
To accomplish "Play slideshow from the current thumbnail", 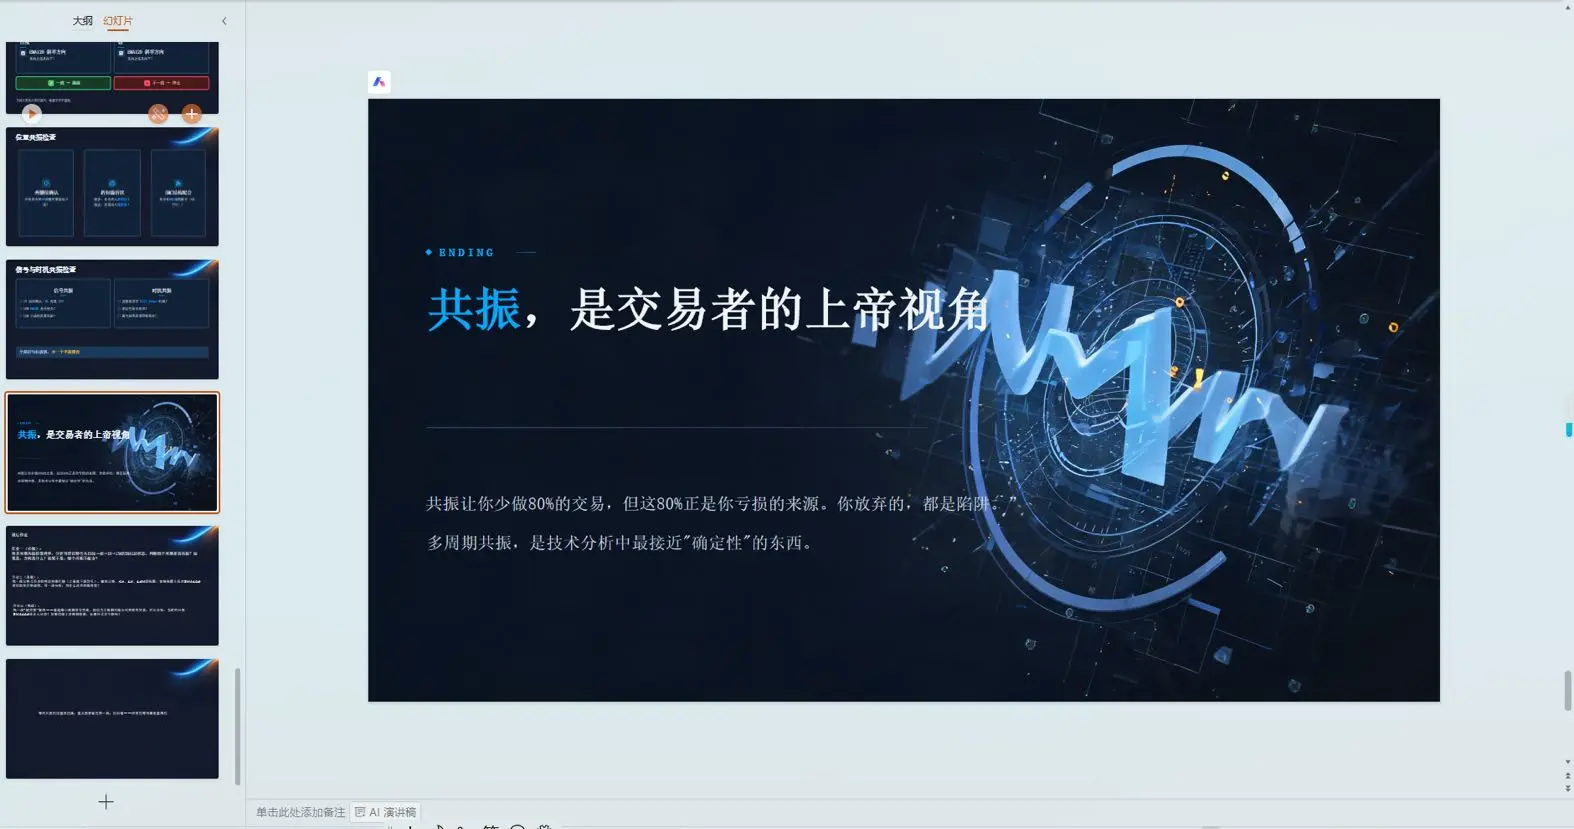I will [x=32, y=114].
